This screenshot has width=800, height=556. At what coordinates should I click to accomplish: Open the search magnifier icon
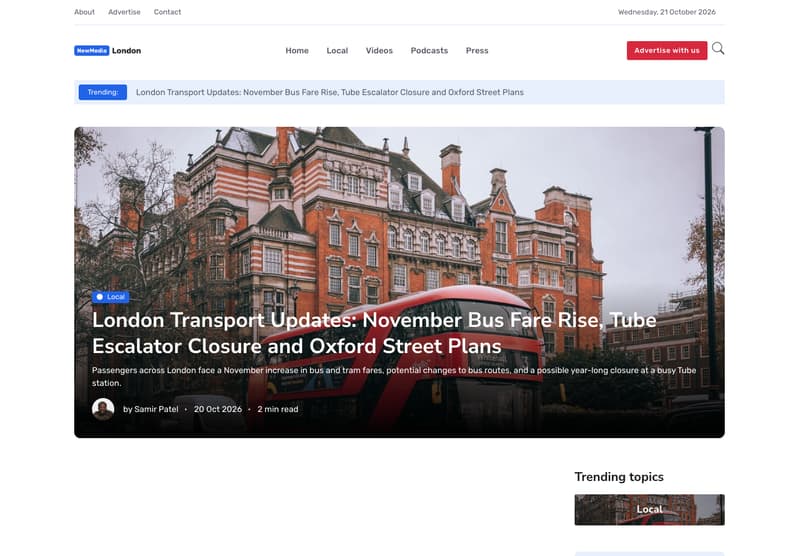(x=718, y=49)
